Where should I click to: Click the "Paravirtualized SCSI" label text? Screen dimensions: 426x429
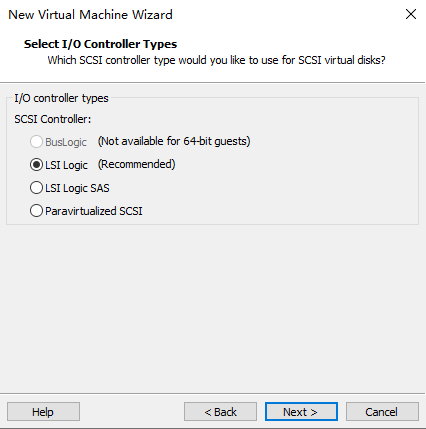(x=94, y=211)
